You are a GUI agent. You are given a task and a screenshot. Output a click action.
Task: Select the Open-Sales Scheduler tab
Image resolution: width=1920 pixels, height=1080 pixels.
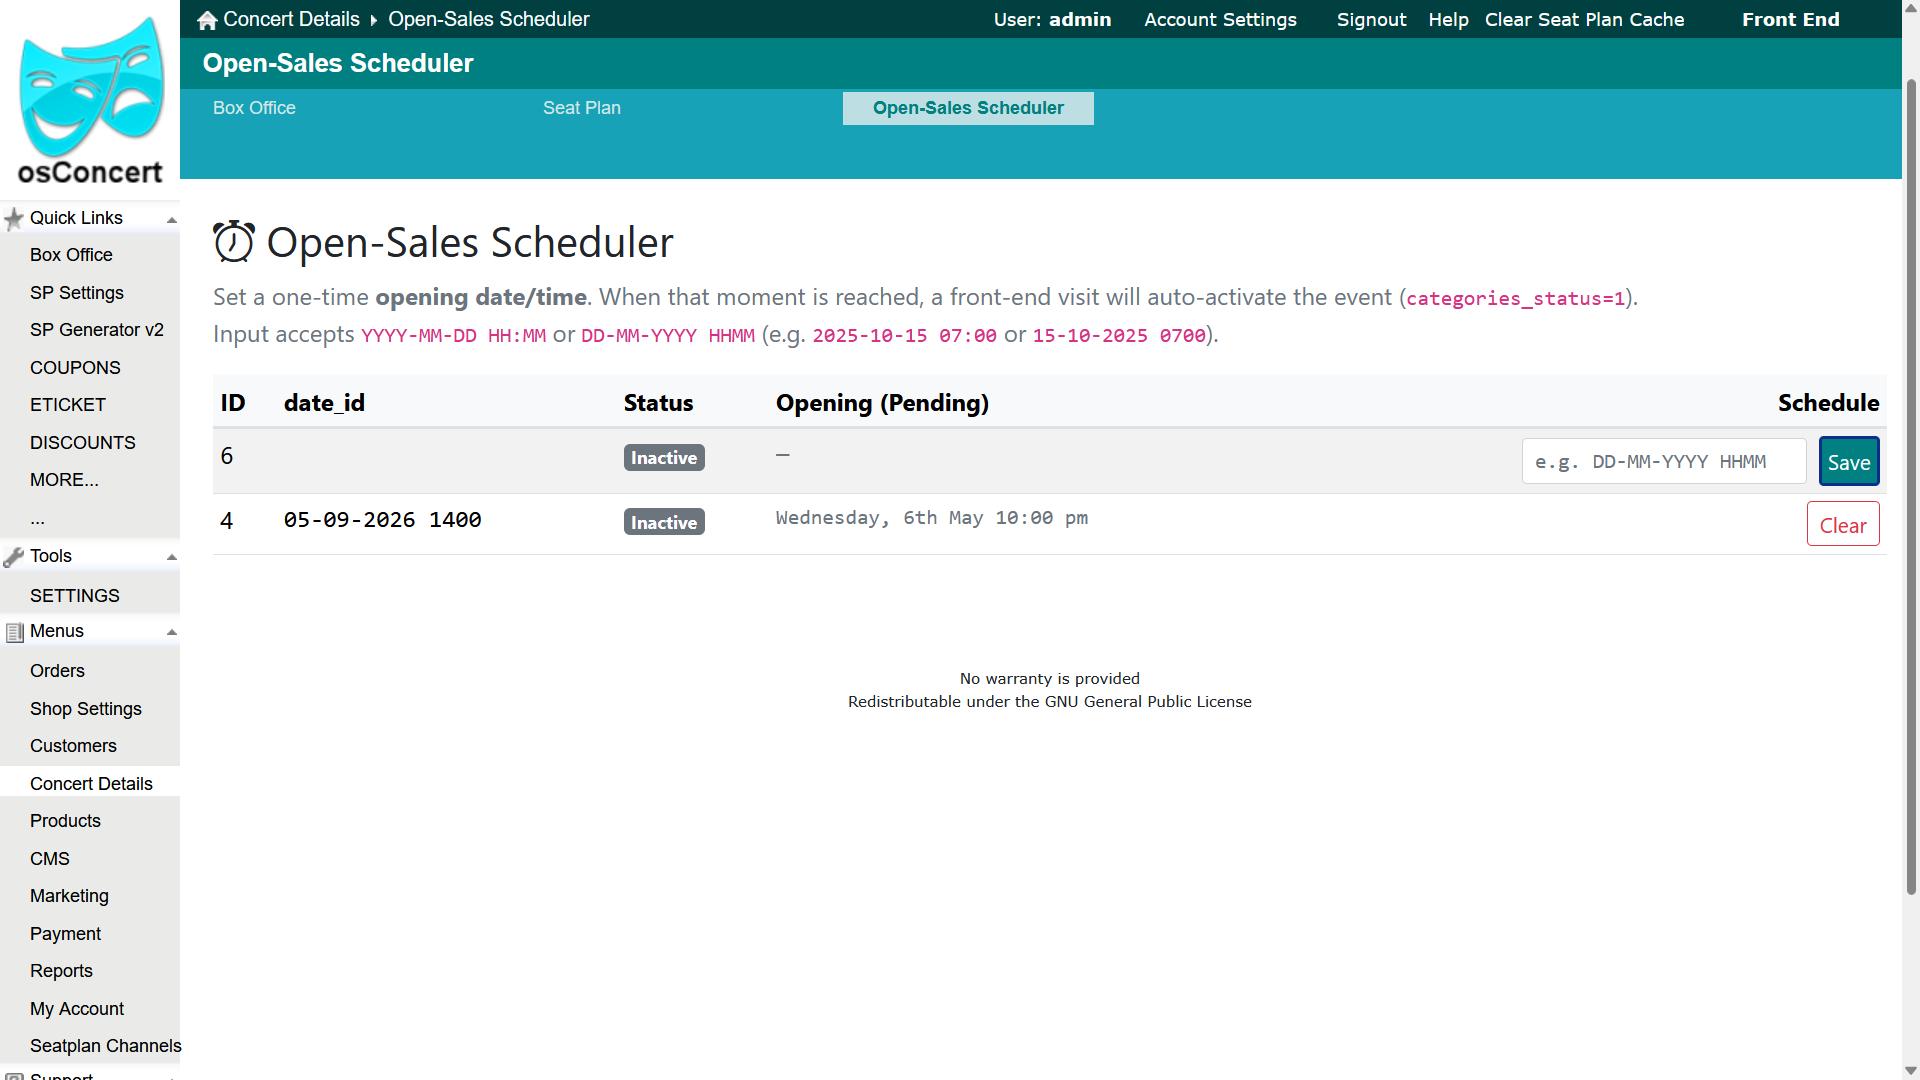click(x=968, y=108)
